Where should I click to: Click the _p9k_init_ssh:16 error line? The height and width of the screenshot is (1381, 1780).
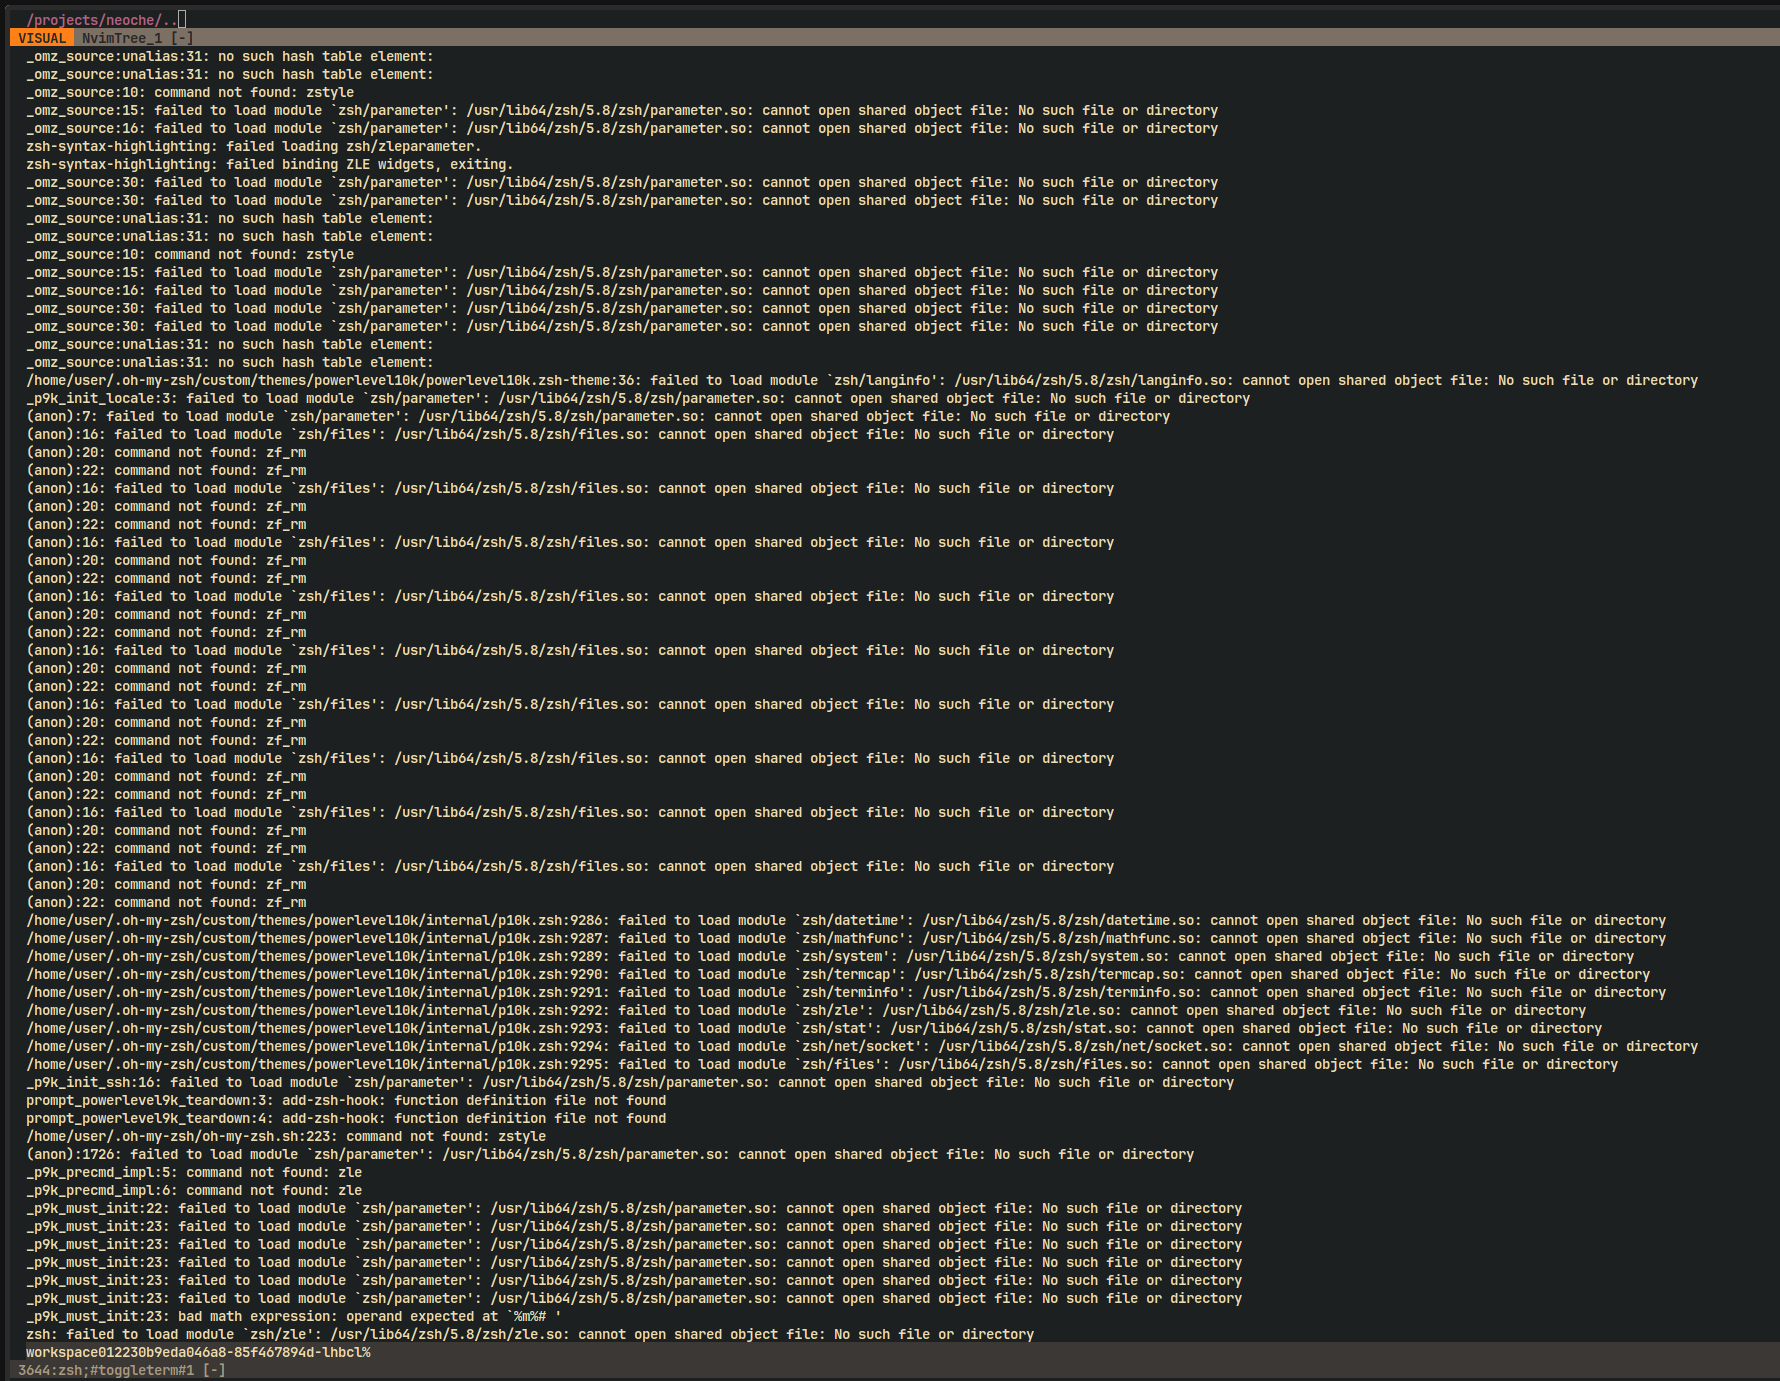pyautogui.click(x=629, y=1083)
